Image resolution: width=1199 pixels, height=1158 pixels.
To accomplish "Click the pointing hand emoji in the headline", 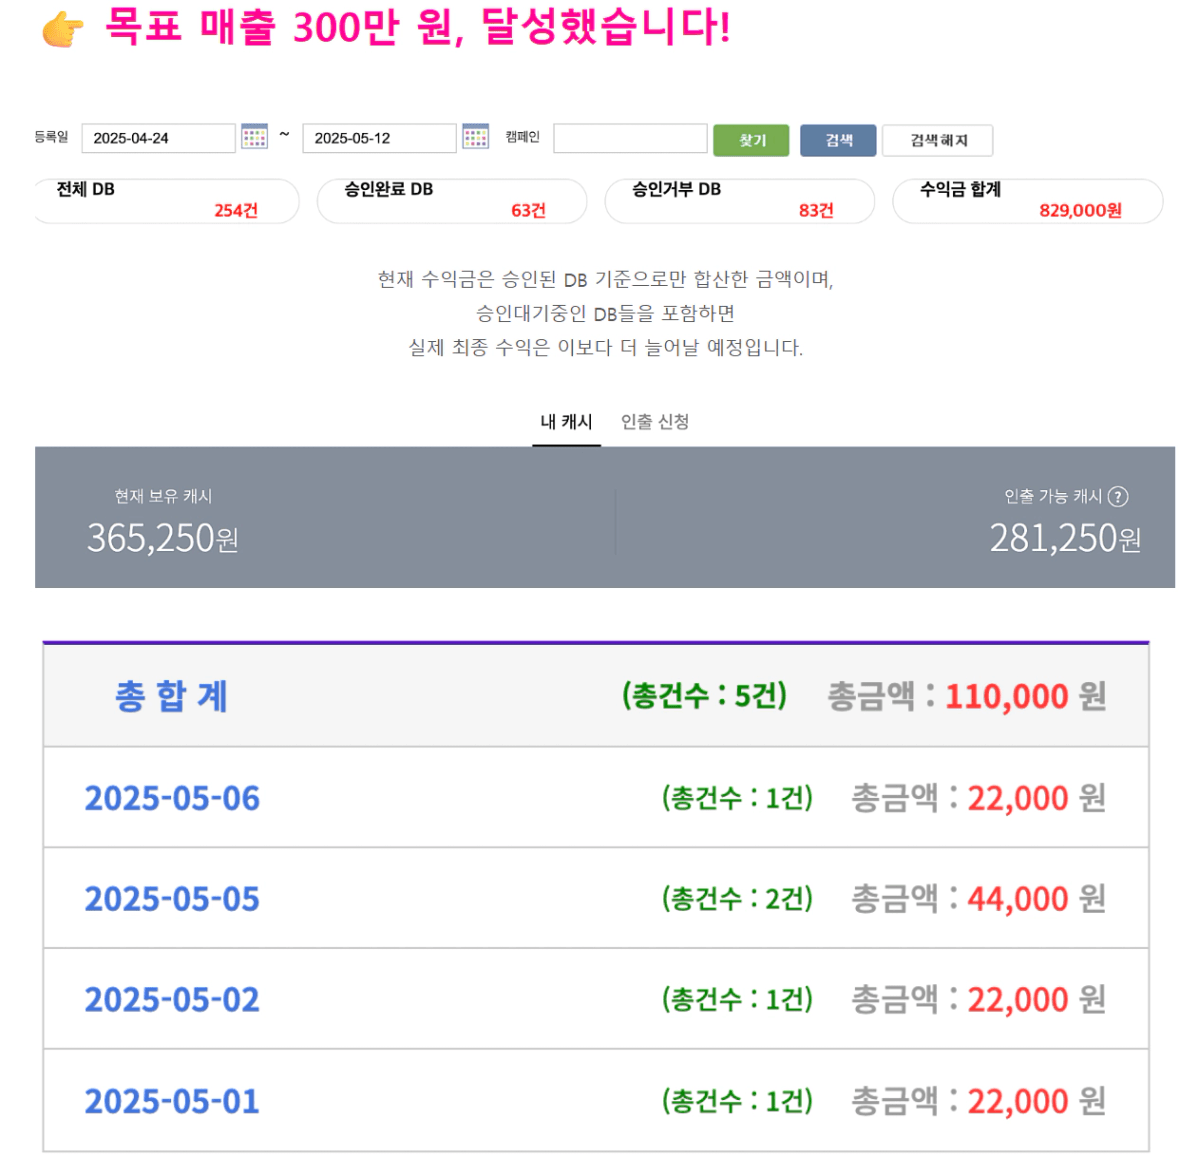I will tap(63, 29).
